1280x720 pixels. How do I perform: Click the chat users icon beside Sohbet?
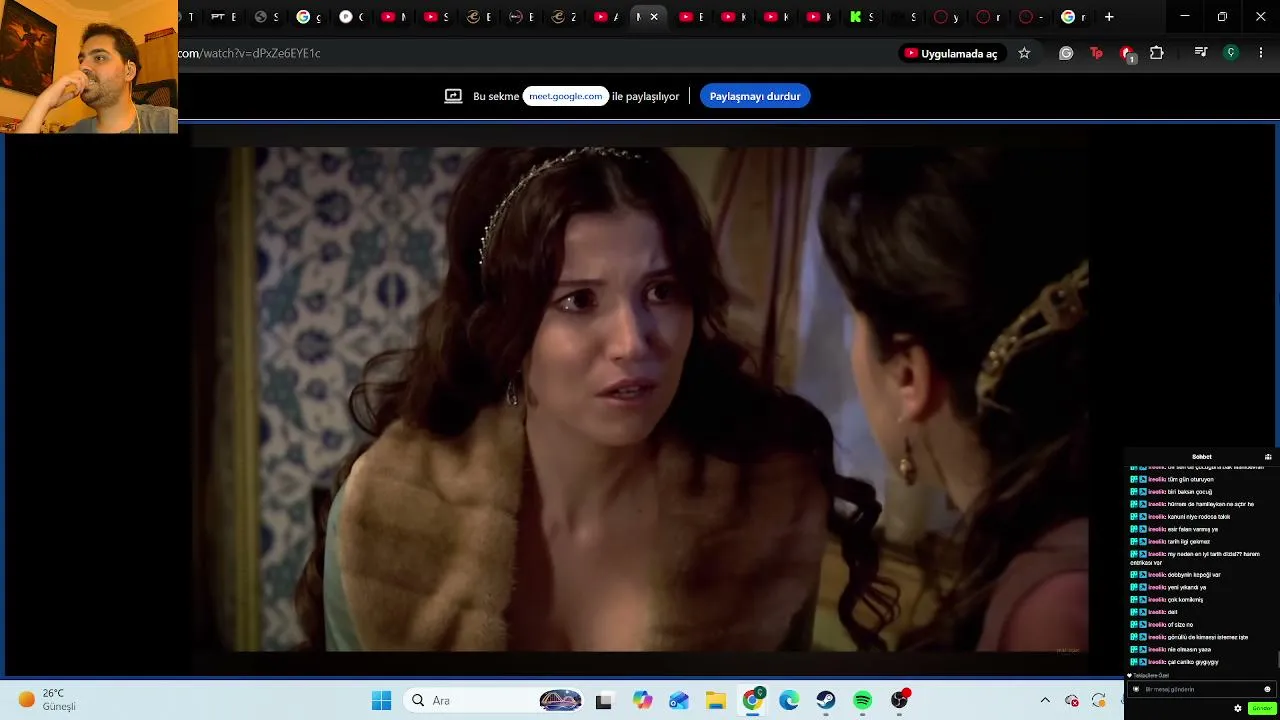1268,457
